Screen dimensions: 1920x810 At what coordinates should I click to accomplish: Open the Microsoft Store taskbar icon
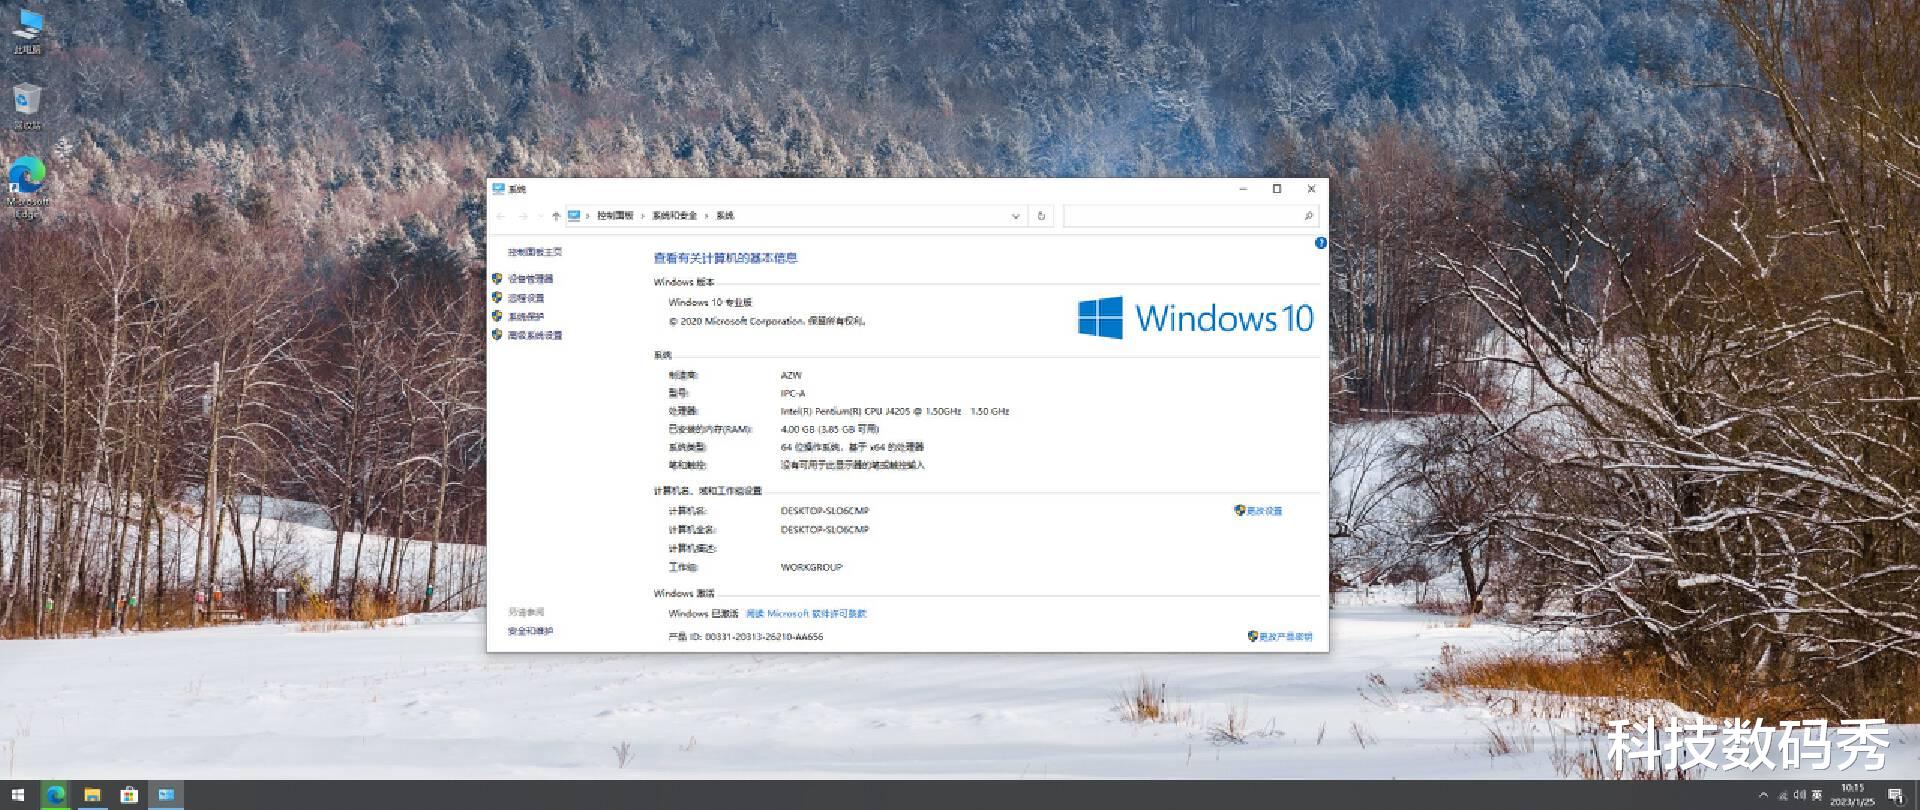point(129,795)
